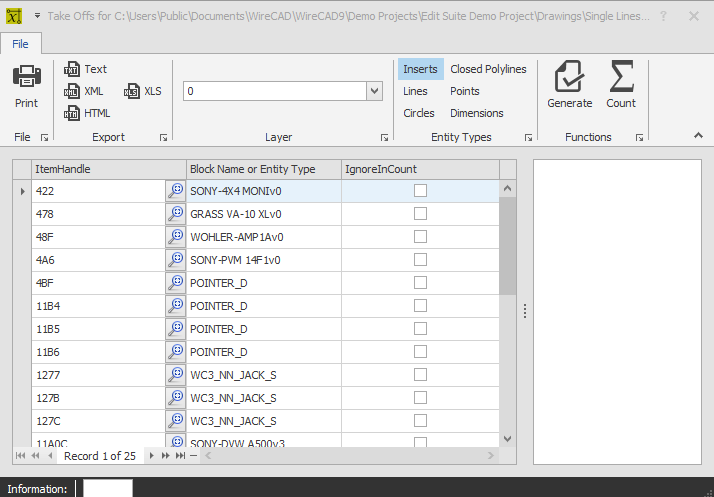Export to HTML file
The height and width of the screenshot is (497, 714).
click(x=87, y=113)
